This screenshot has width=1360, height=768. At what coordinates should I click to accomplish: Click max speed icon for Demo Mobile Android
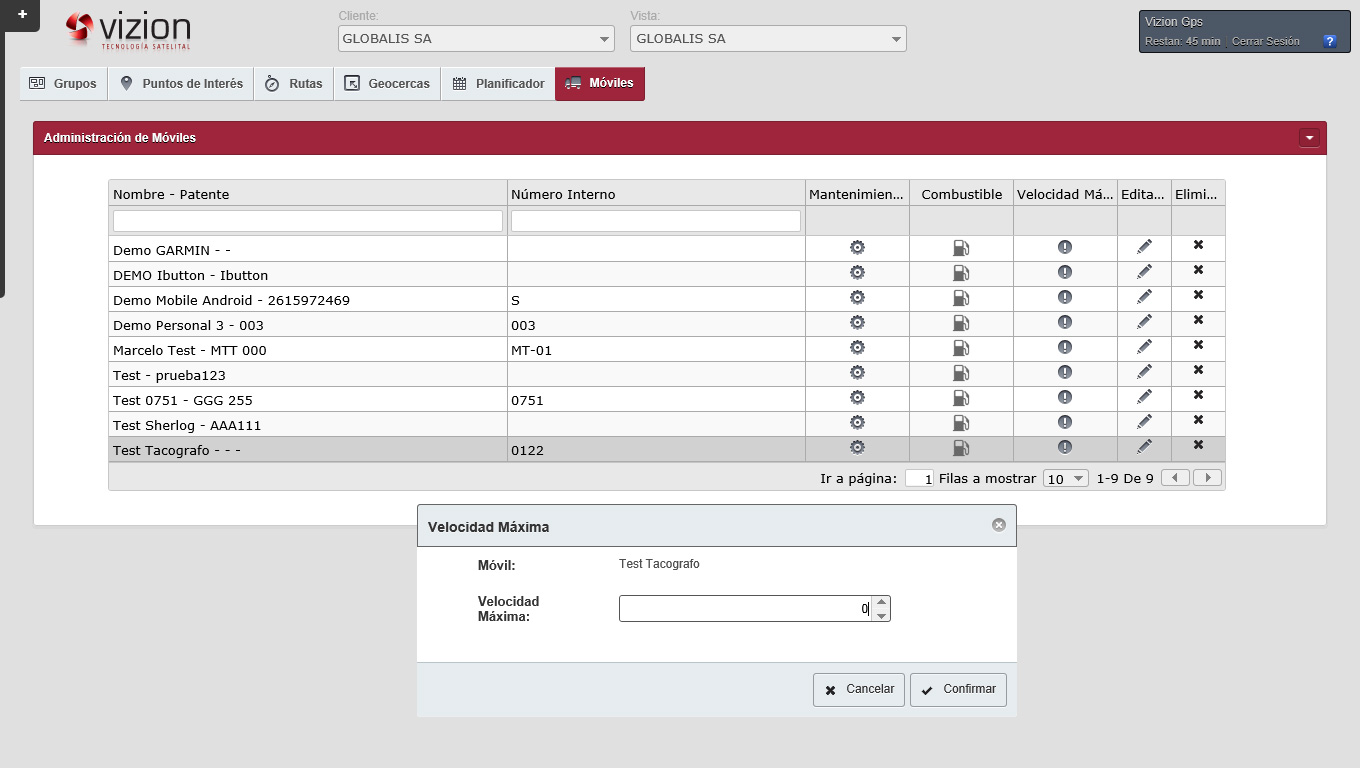click(1065, 297)
